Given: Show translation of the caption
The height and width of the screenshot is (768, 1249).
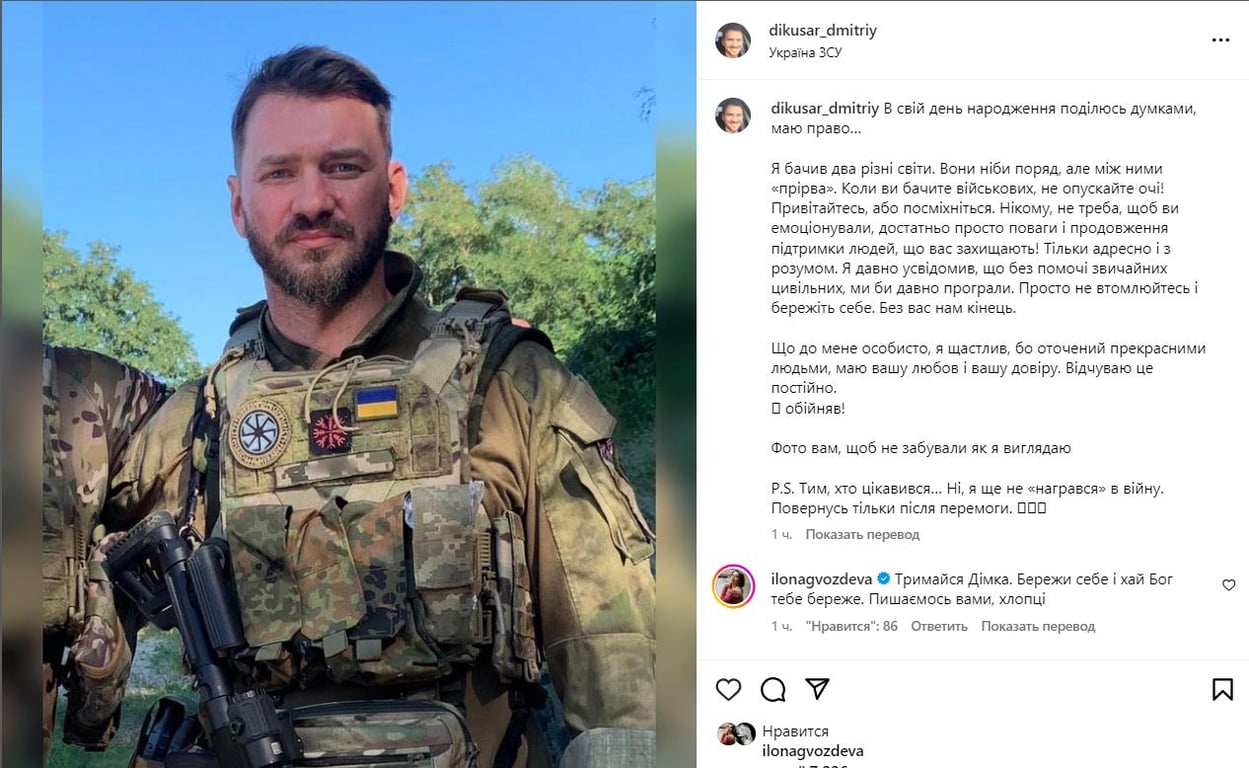Looking at the screenshot, I should (862, 534).
